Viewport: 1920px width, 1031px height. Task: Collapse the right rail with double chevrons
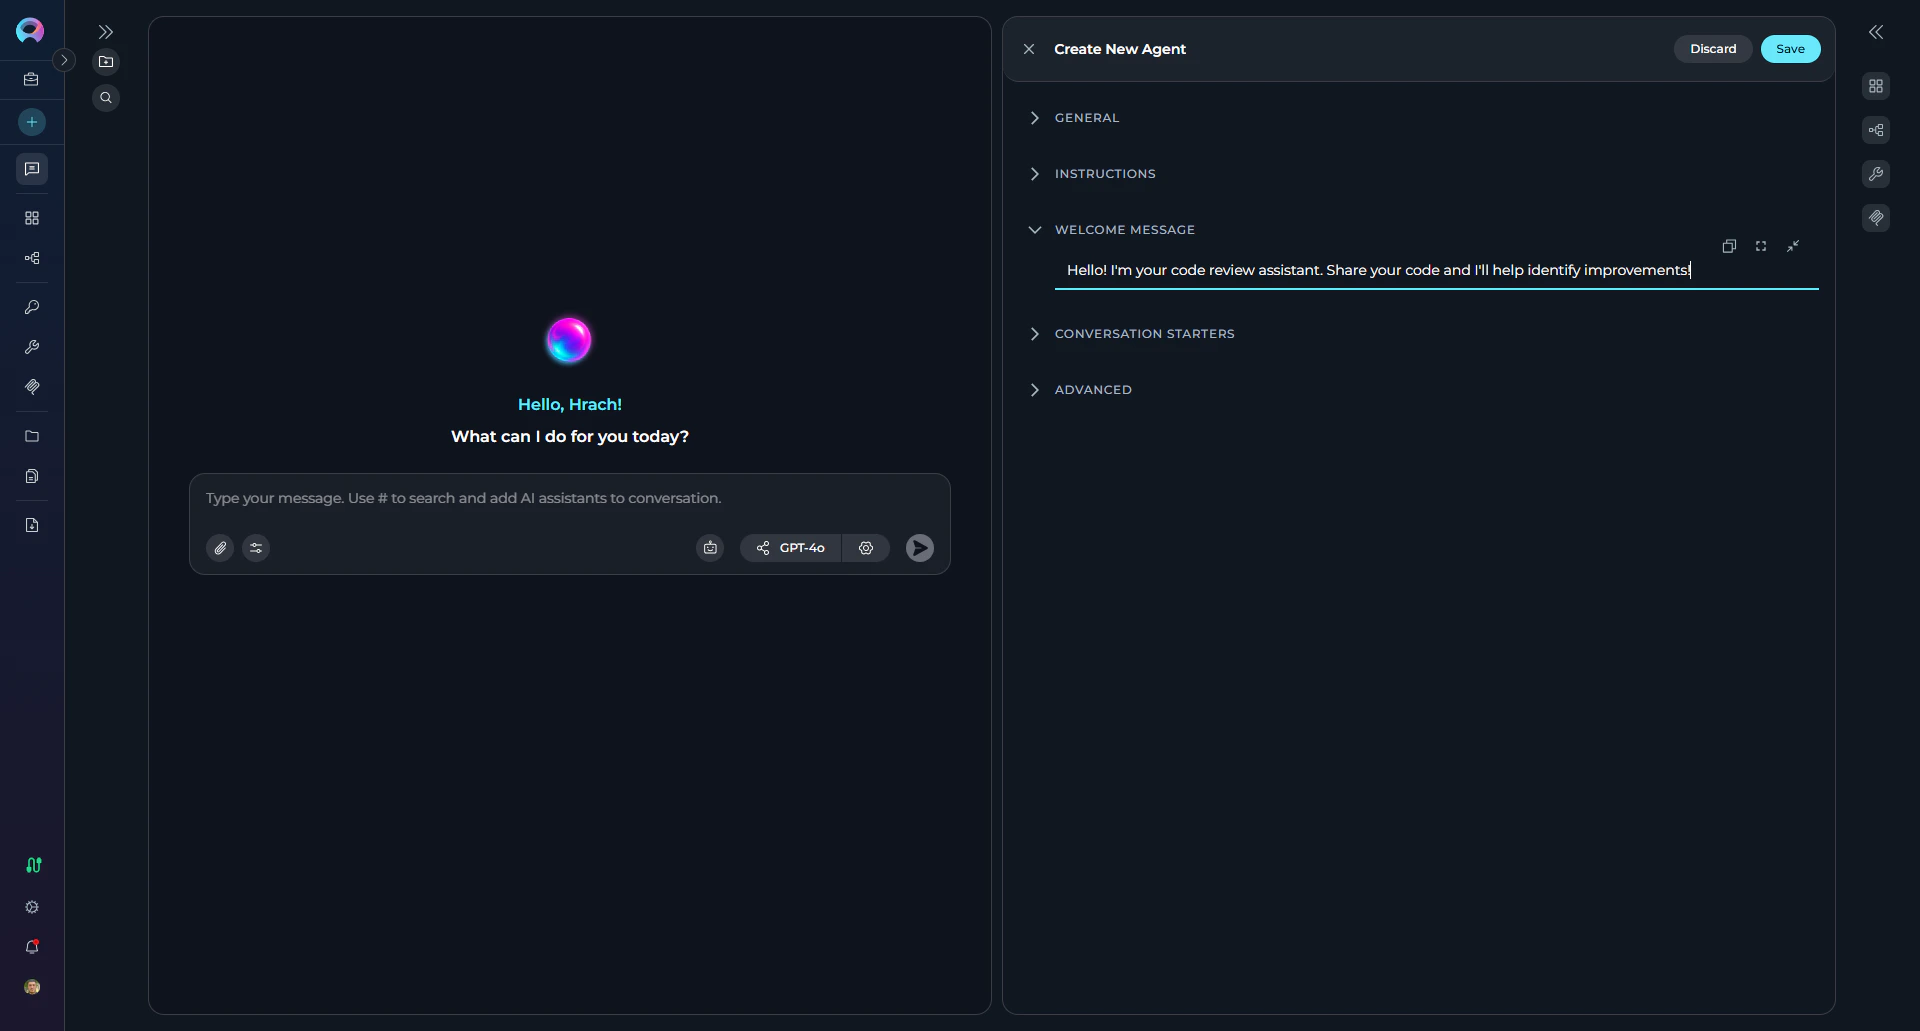(x=1876, y=32)
